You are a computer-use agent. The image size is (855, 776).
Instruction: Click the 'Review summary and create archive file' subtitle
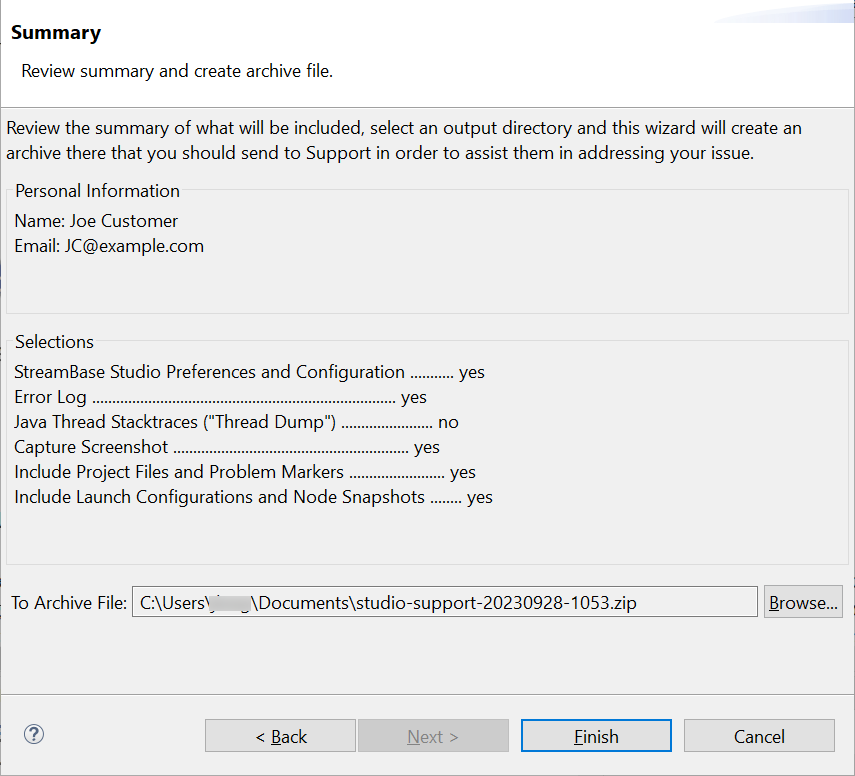[177, 72]
